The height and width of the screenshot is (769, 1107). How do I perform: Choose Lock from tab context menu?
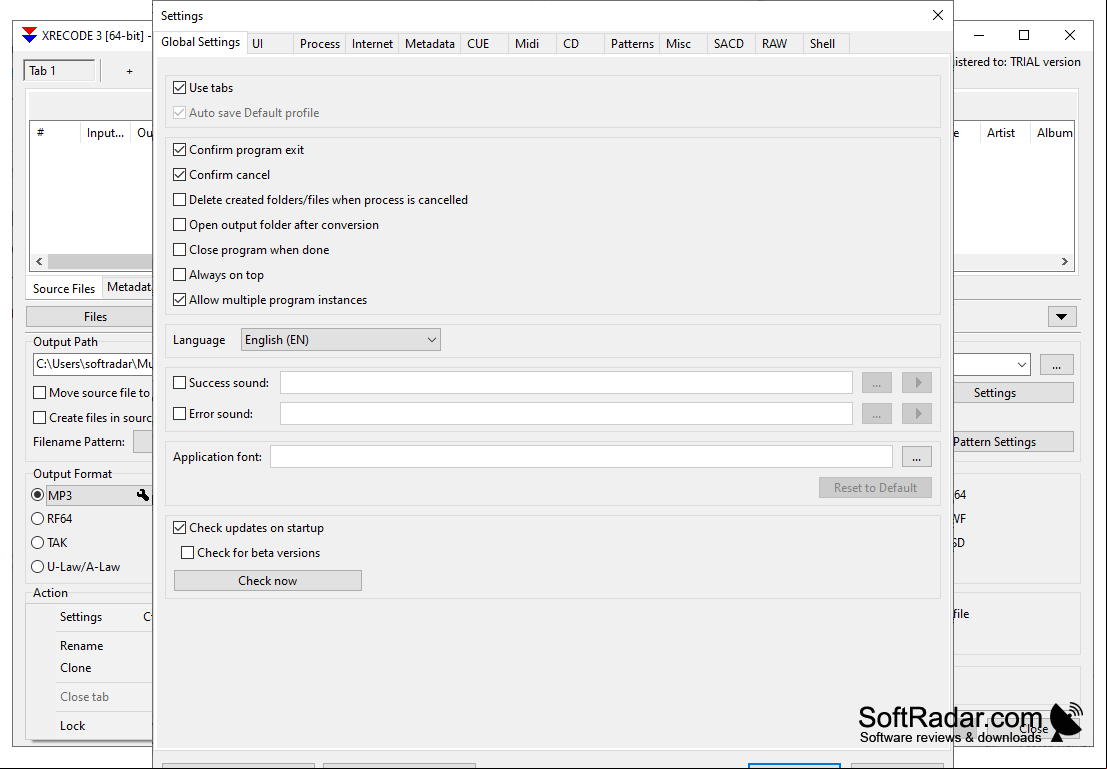click(x=72, y=726)
